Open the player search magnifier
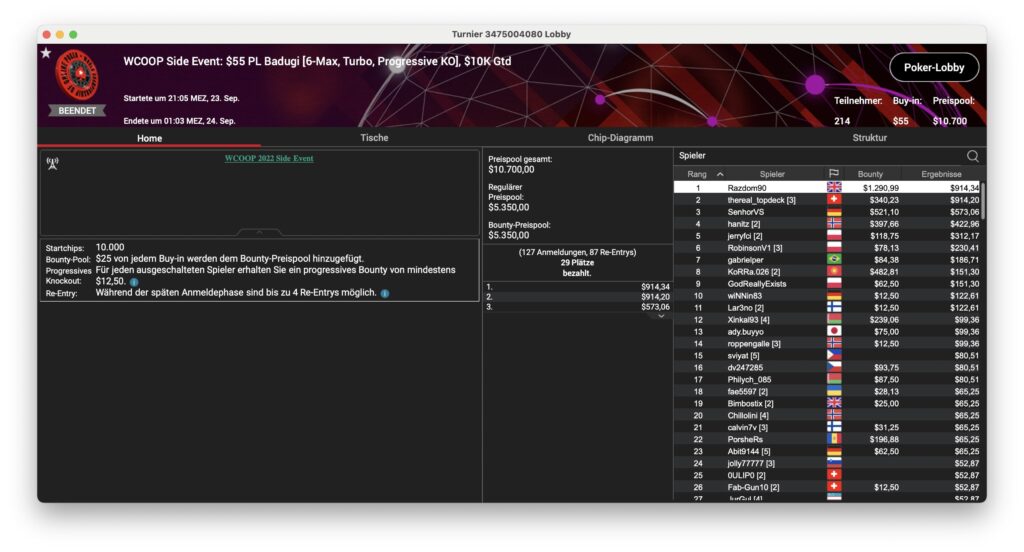This screenshot has height=552, width=1024. tap(972, 156)
